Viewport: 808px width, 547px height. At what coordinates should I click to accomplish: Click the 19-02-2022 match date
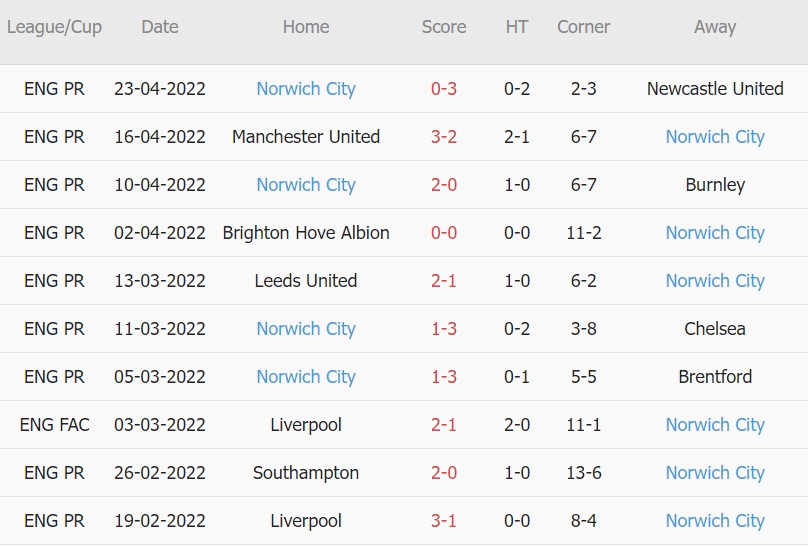[160, 521]
